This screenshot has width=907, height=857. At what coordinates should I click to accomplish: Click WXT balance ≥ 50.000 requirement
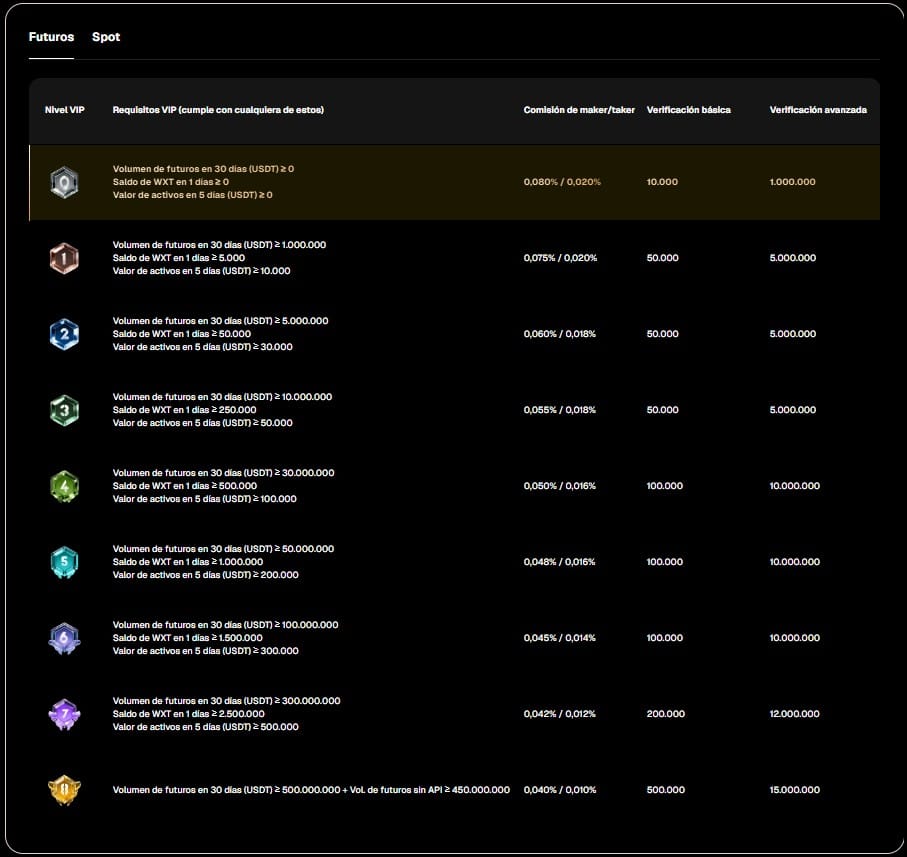click(182, 334)
